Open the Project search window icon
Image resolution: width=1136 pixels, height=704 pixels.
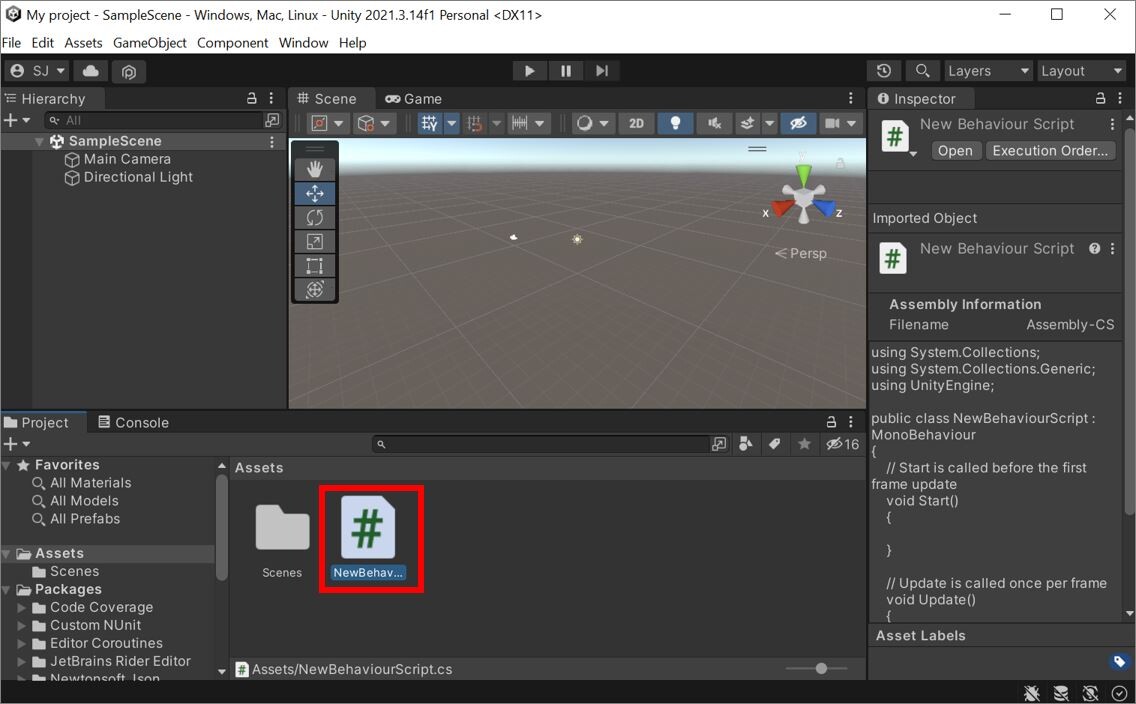719,444
